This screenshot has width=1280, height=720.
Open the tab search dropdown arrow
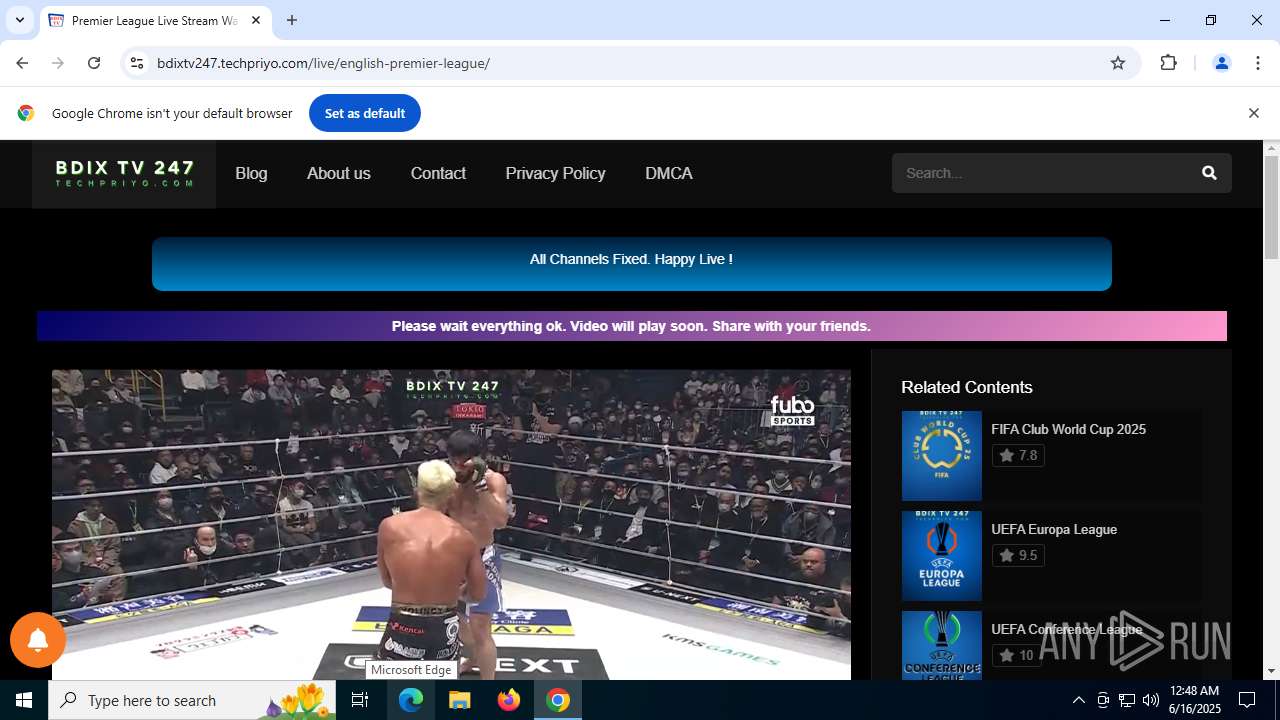coord(19,20)
